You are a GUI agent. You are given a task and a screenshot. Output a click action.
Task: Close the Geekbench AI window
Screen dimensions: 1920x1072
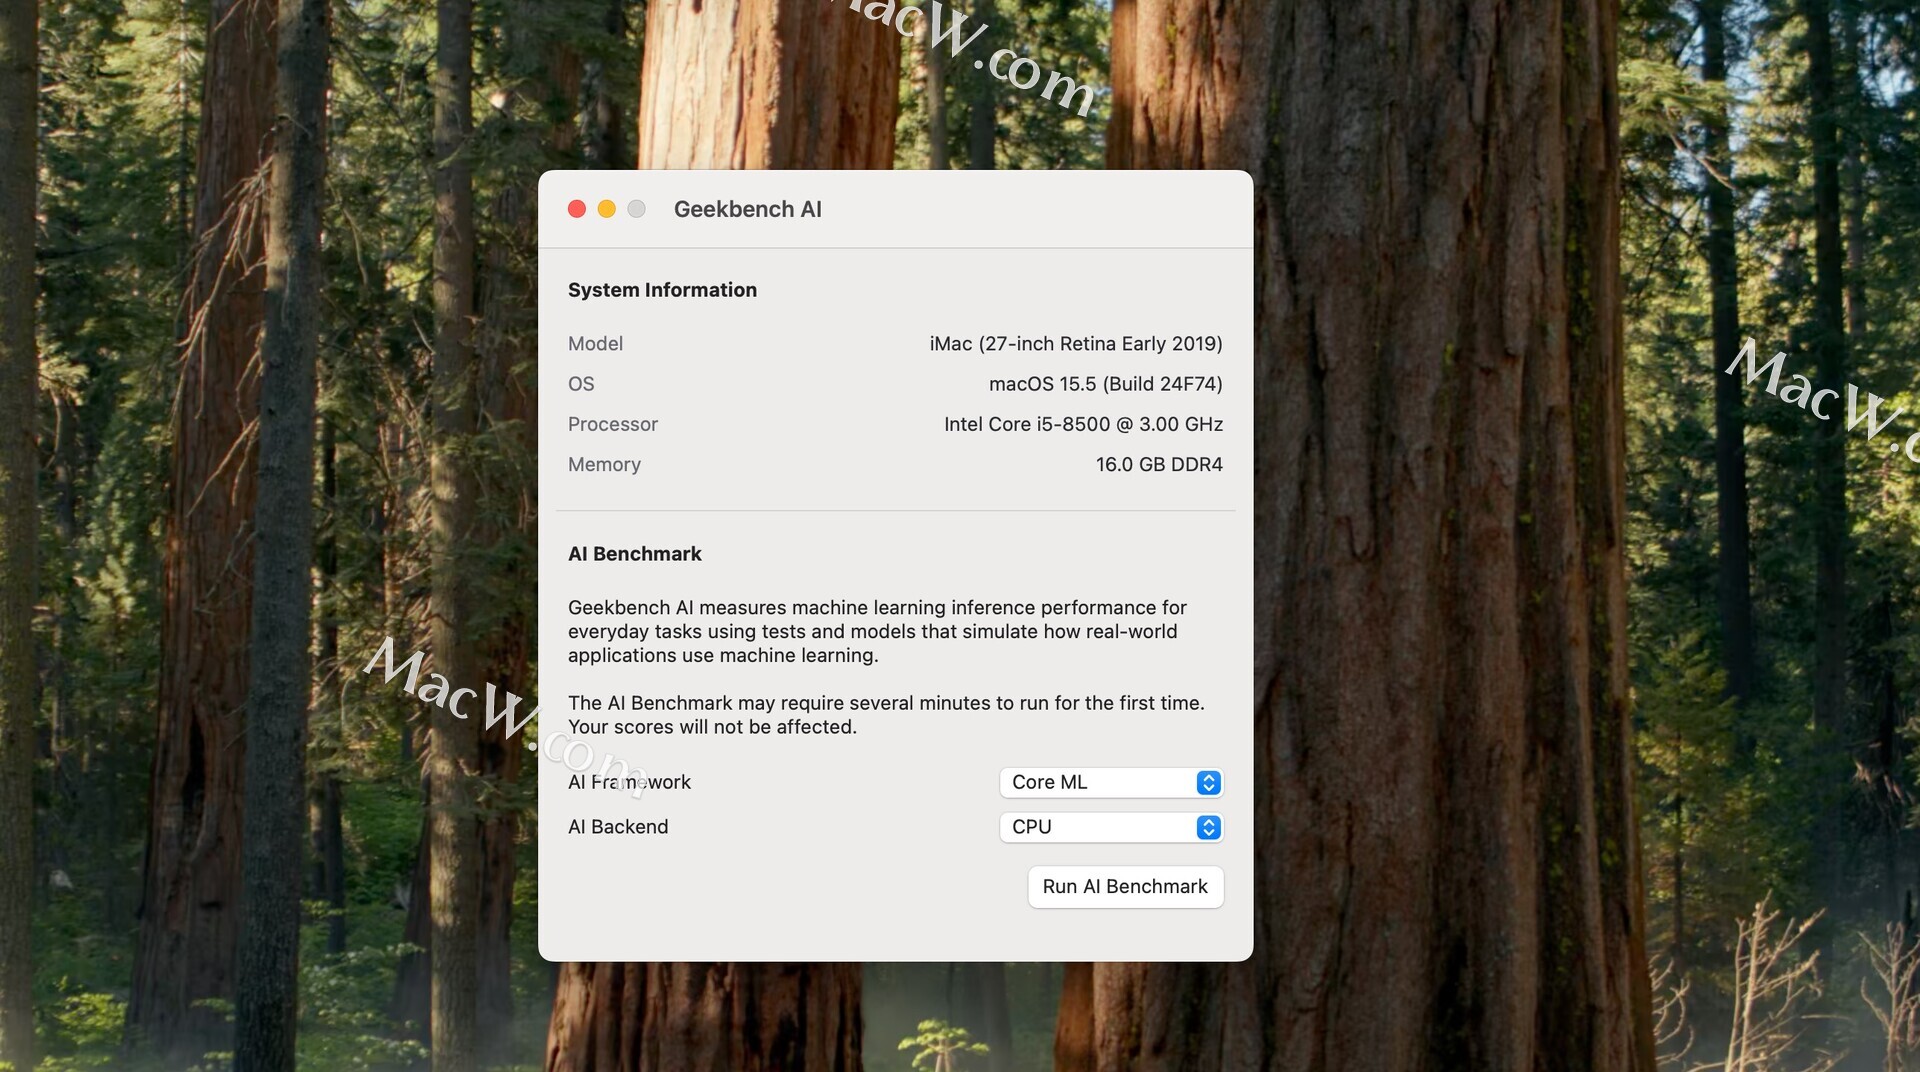(577, 209)
